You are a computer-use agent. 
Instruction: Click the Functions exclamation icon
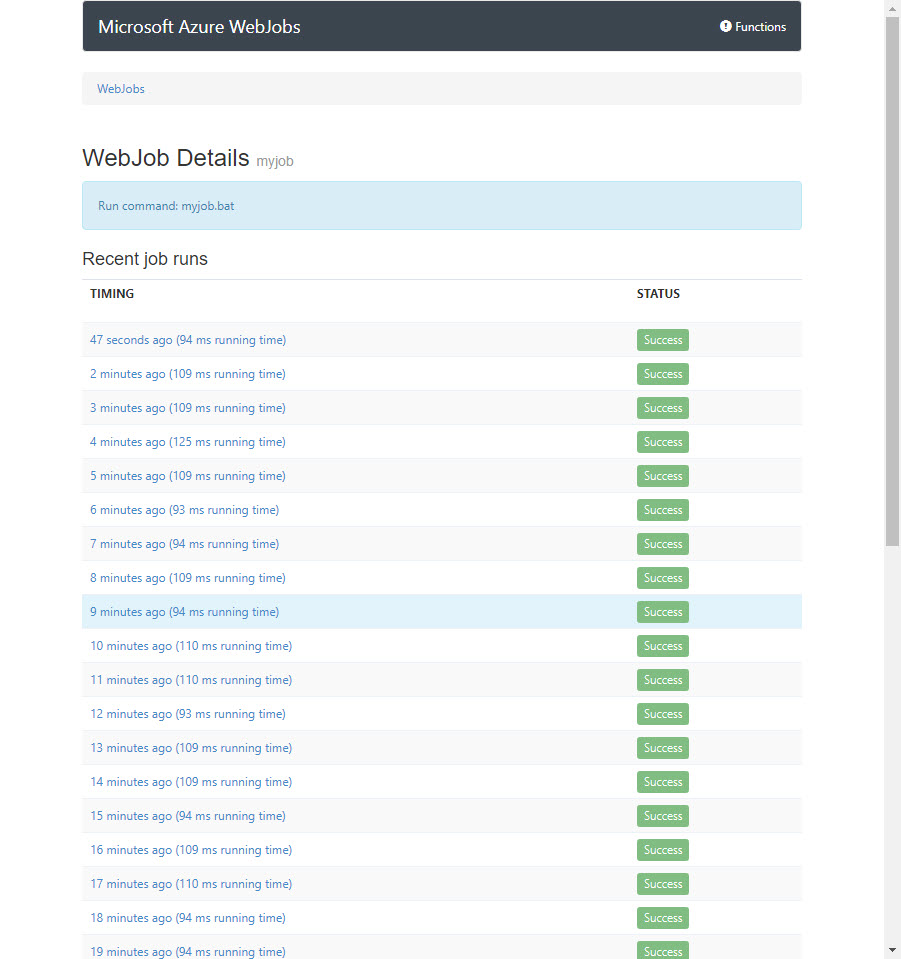tap(725, 26)
